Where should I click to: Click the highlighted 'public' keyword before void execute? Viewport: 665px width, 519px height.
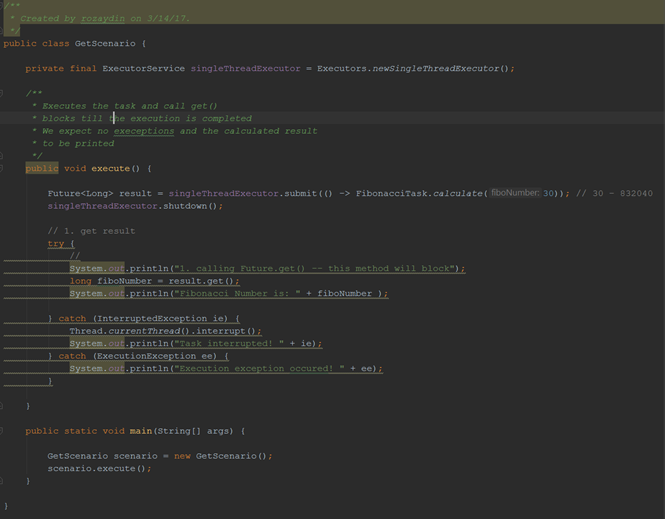(x=42, y=168)
